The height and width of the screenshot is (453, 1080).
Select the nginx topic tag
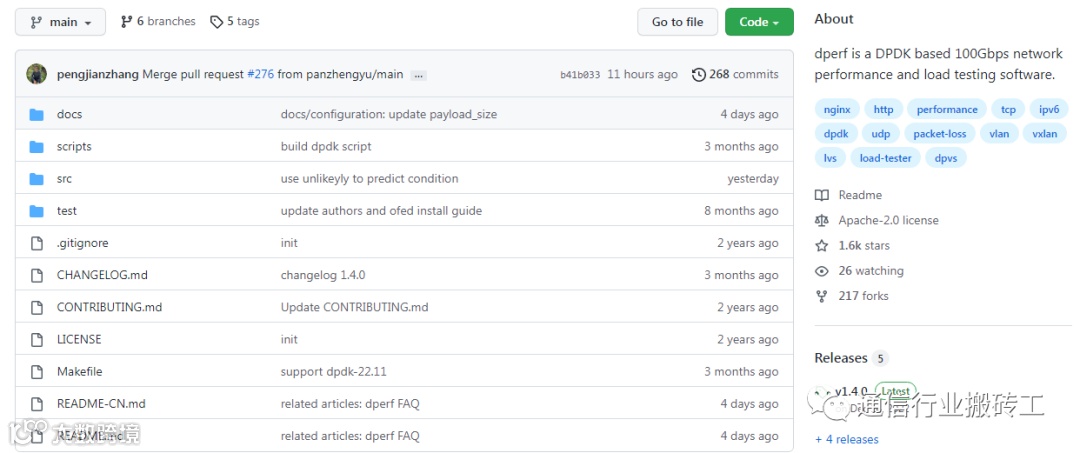(837, 109)
